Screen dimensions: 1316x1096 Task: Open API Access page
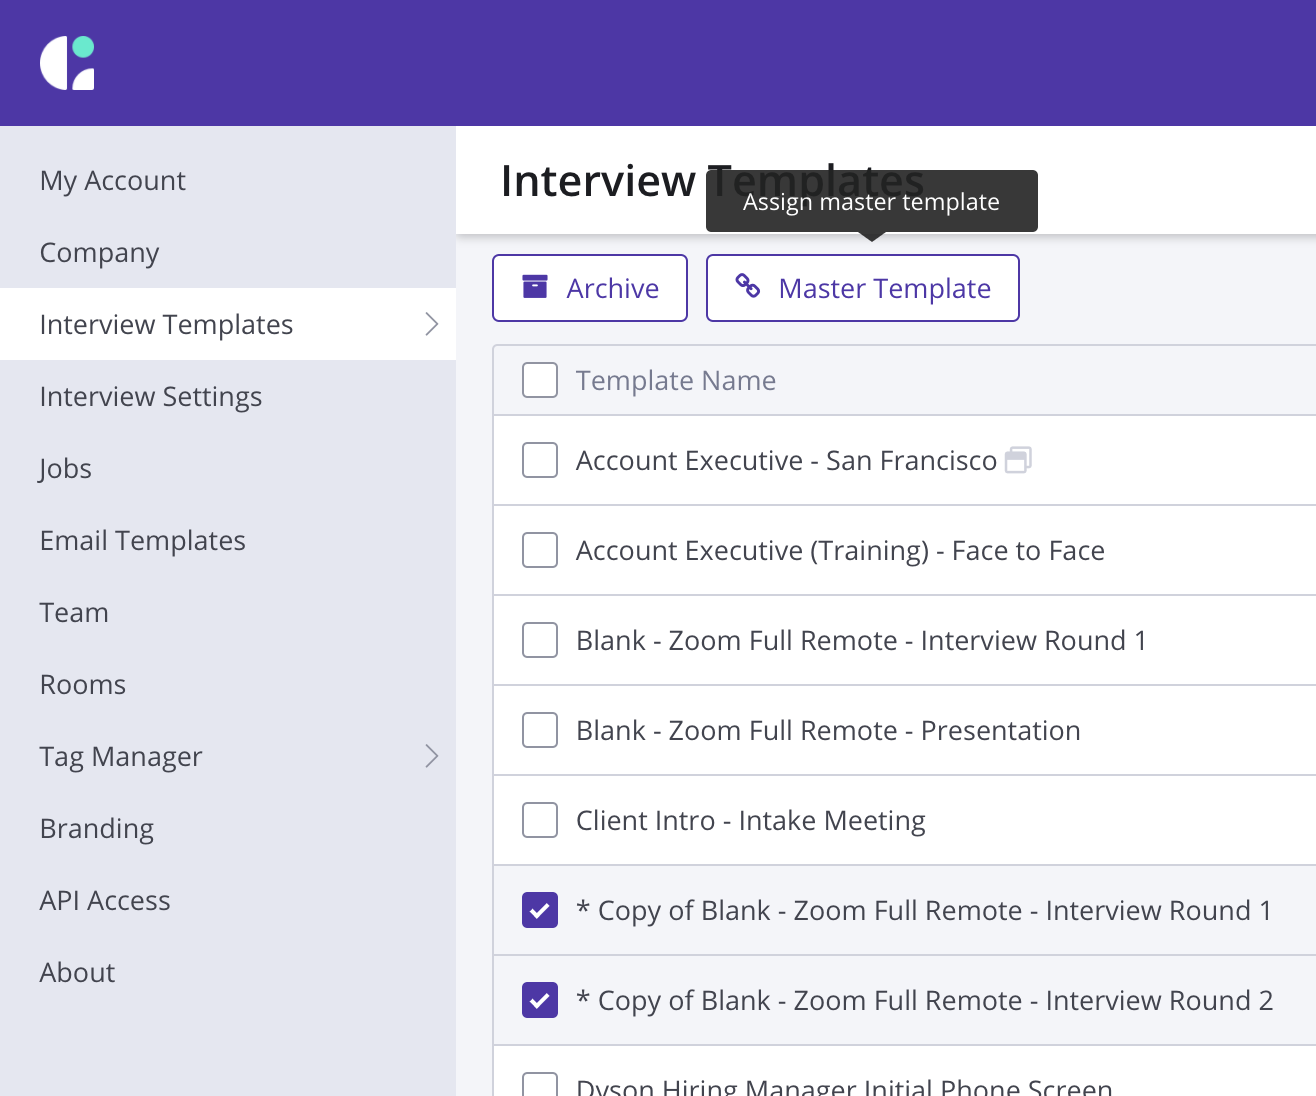point(105,900)
